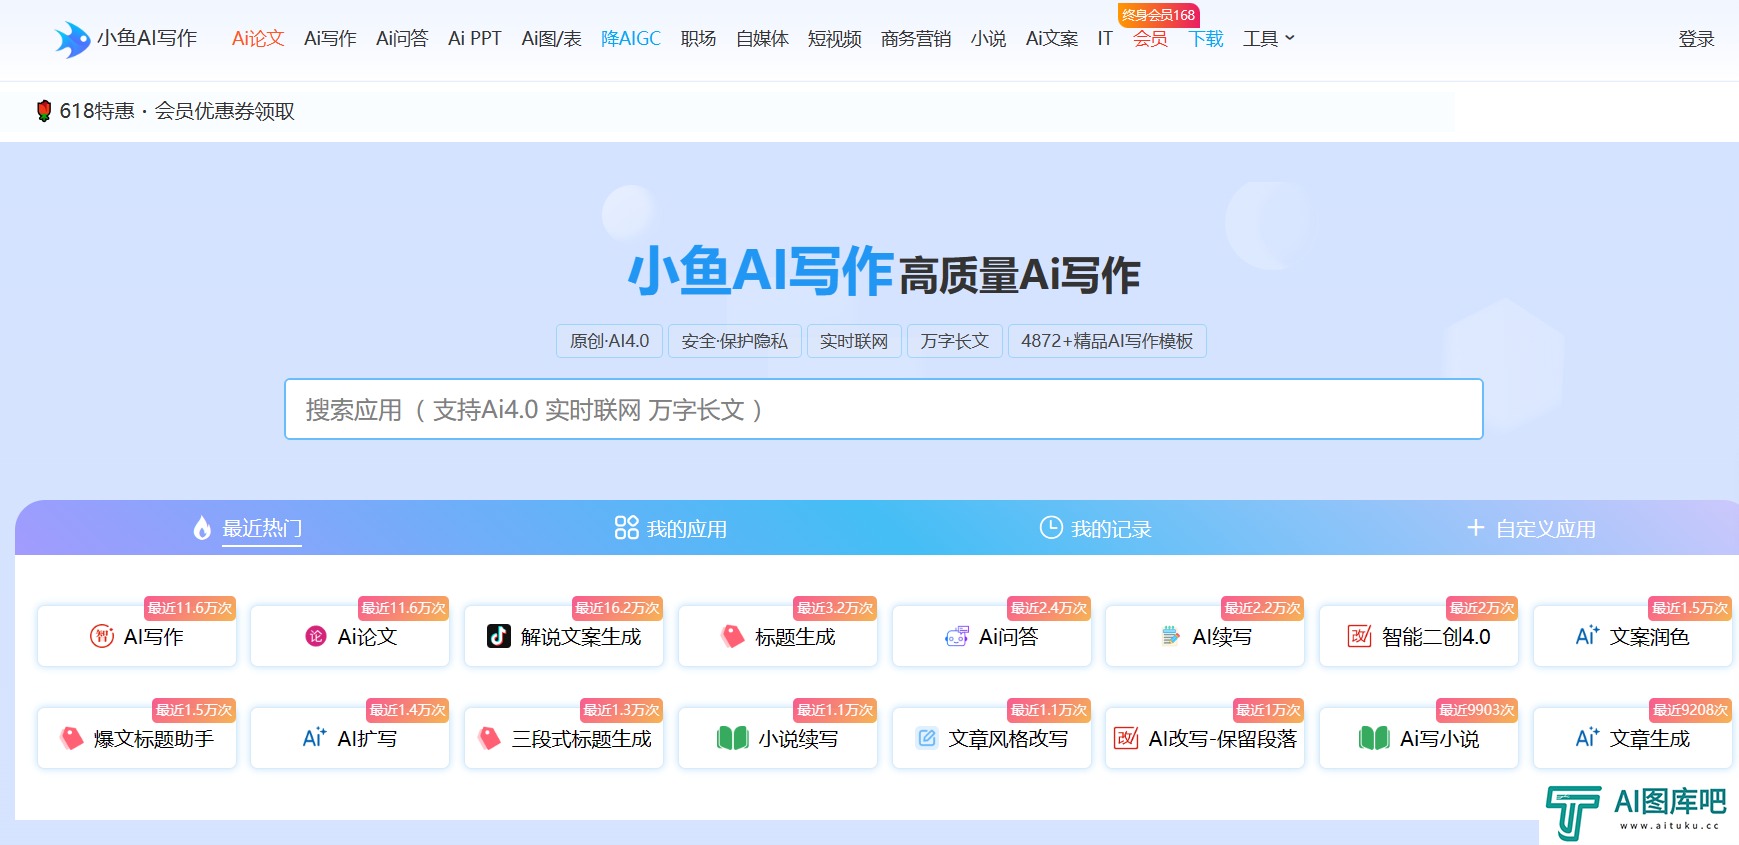Click the TikTok icon of 解说文案生成

[x=499, y=636]
